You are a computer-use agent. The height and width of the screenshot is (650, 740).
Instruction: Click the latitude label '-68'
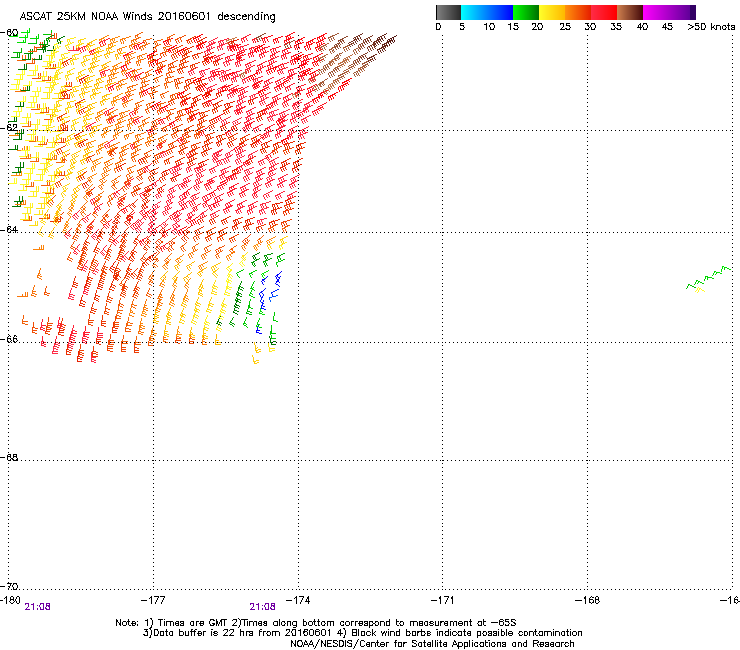click(10, 457)
